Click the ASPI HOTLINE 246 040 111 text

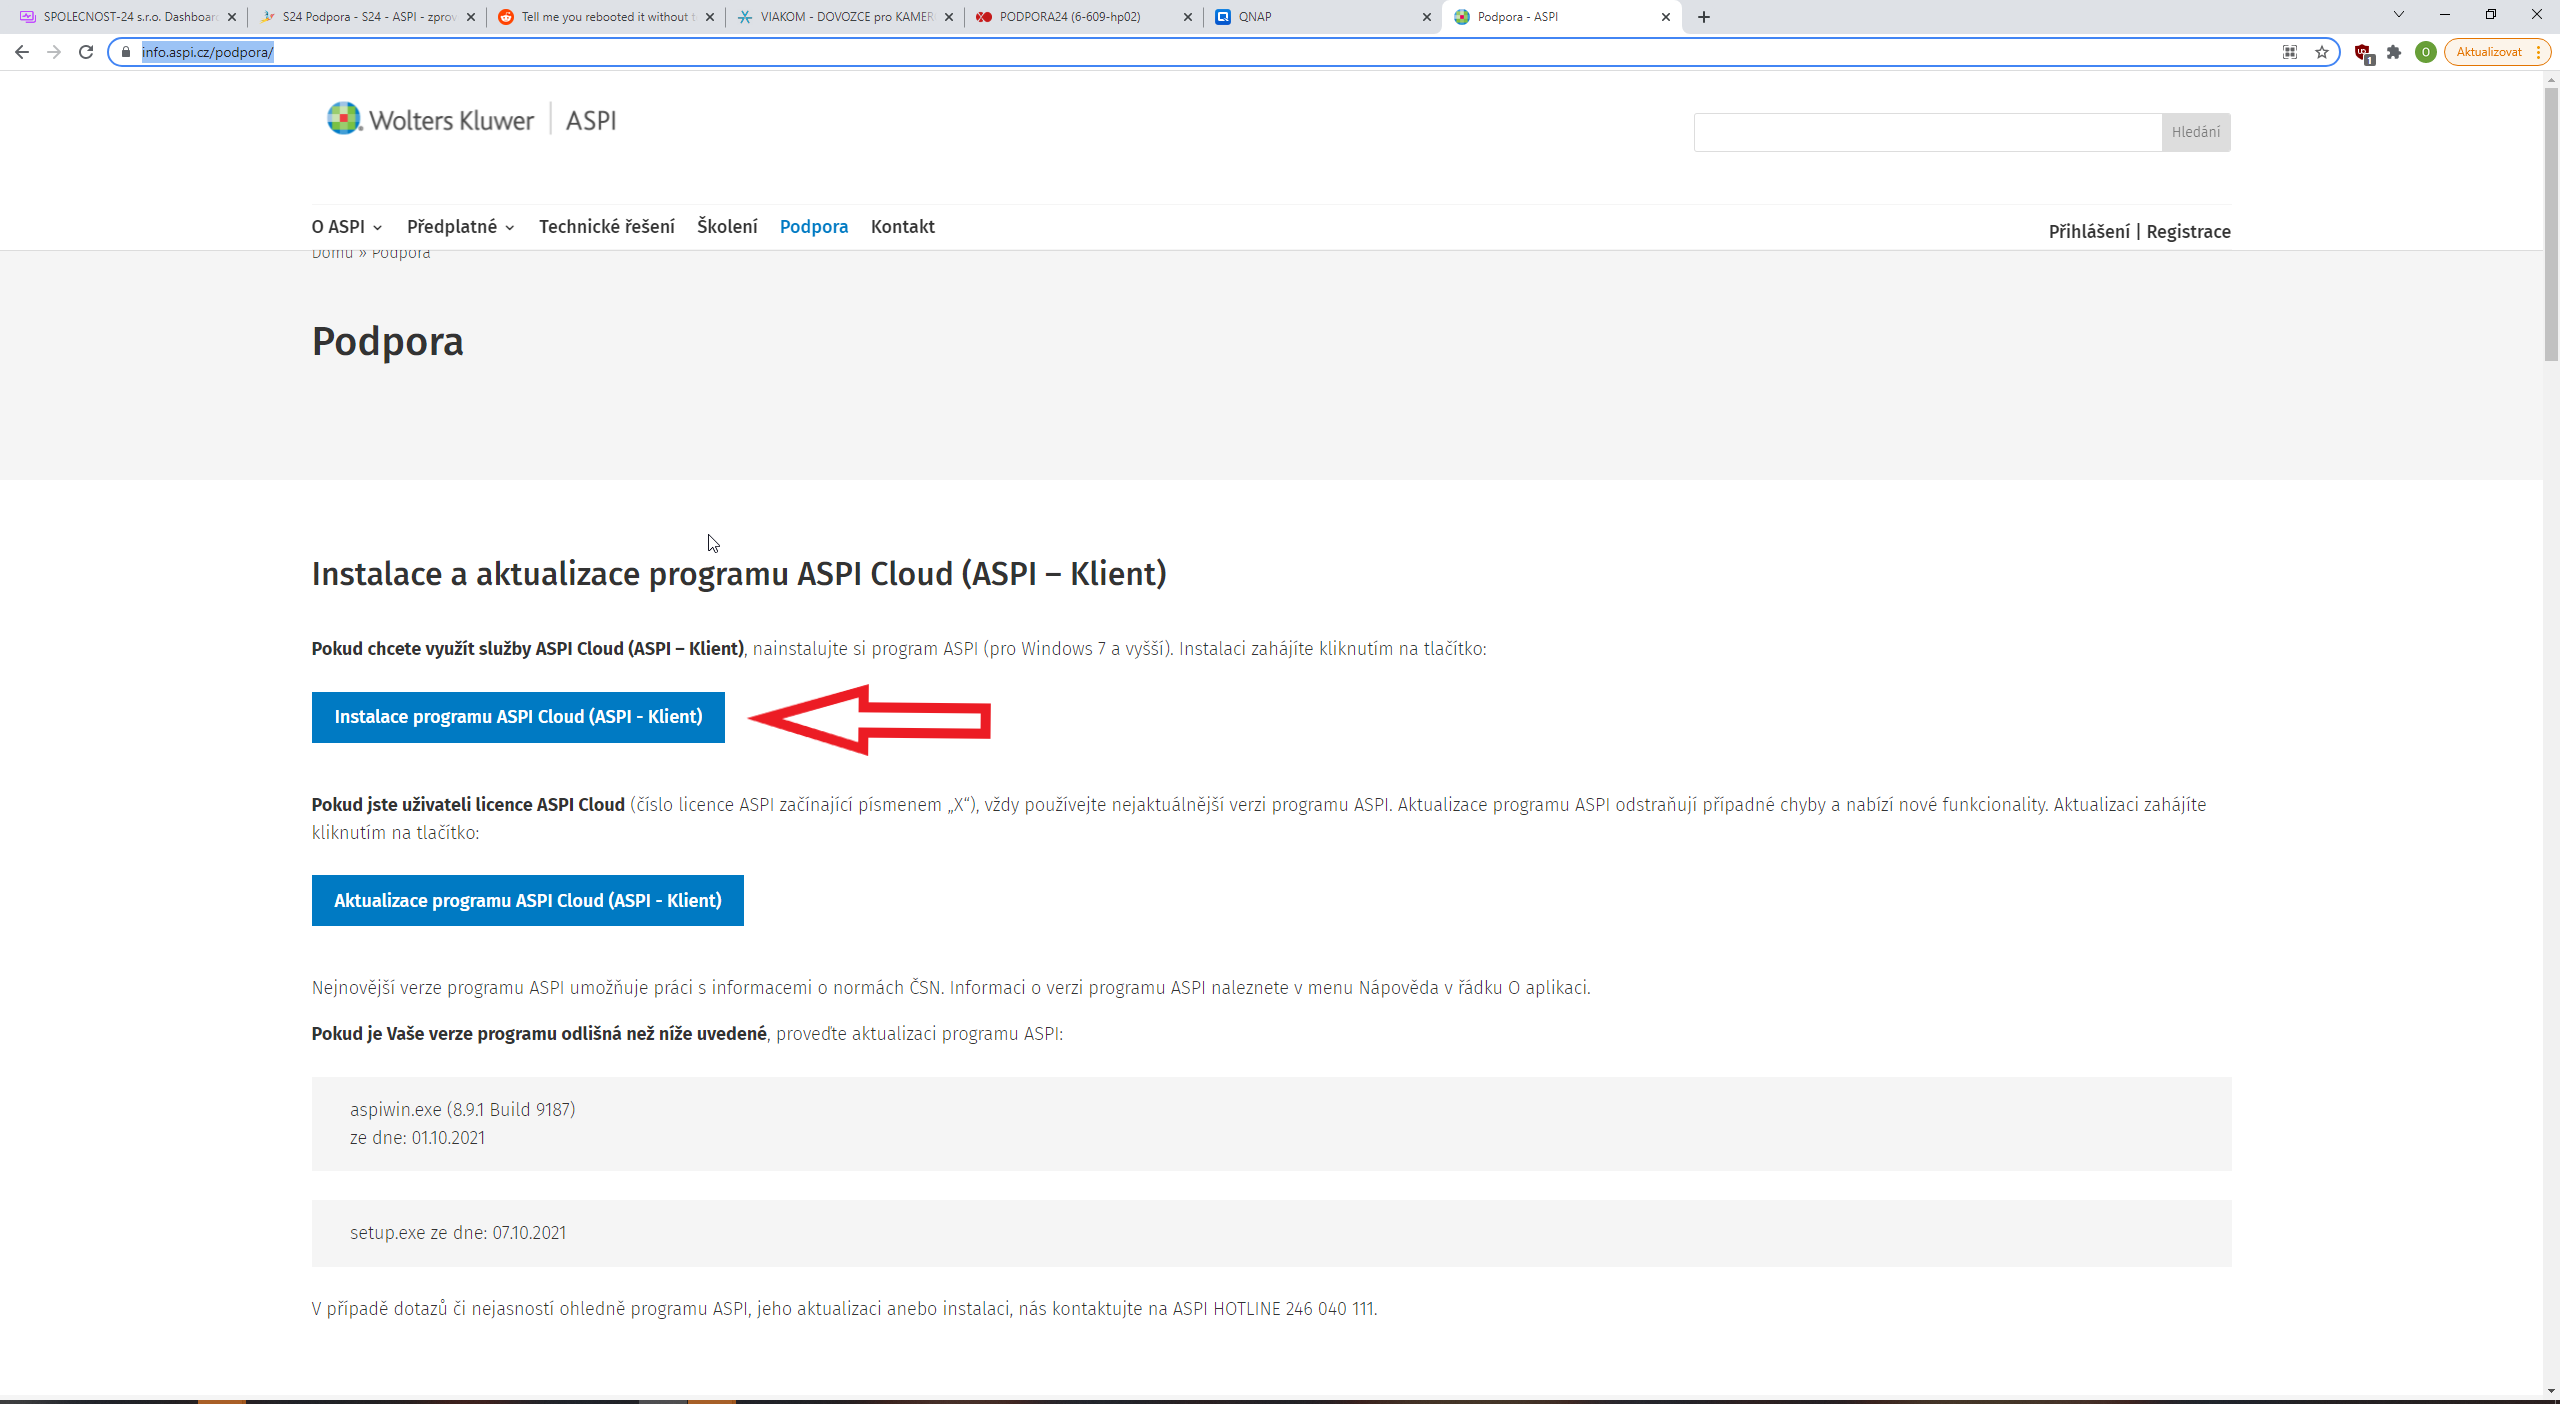pos(1273,1309)
